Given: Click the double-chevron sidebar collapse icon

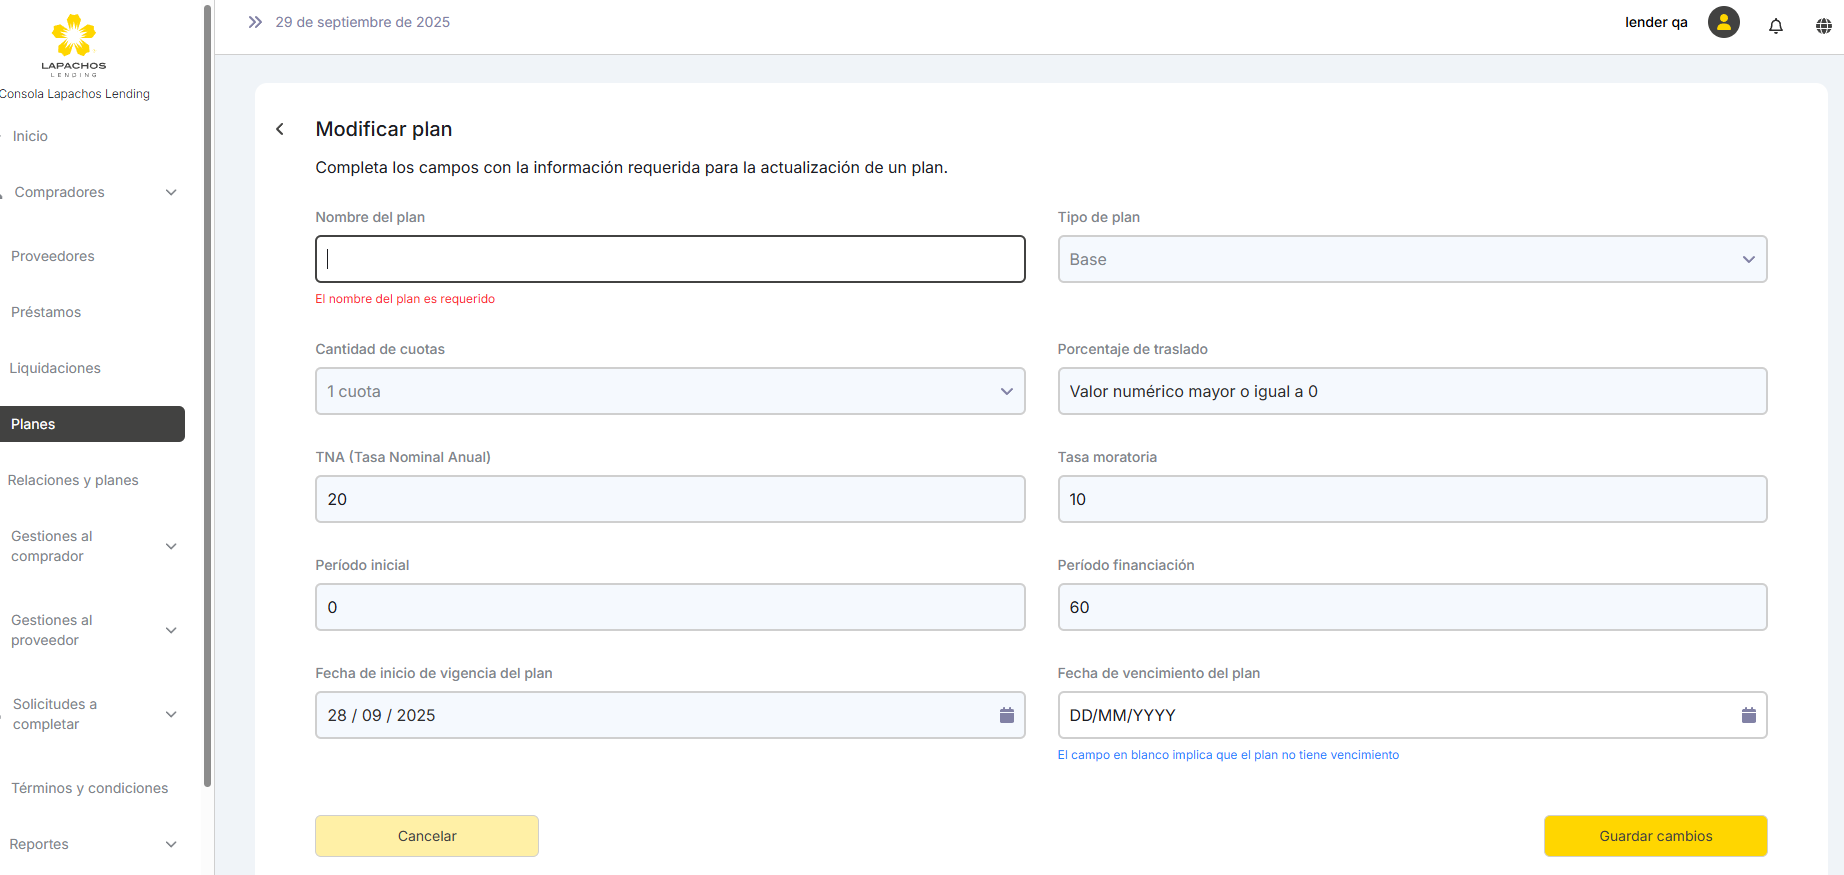Looking at the screenshot, I should [x=255, y=22].
